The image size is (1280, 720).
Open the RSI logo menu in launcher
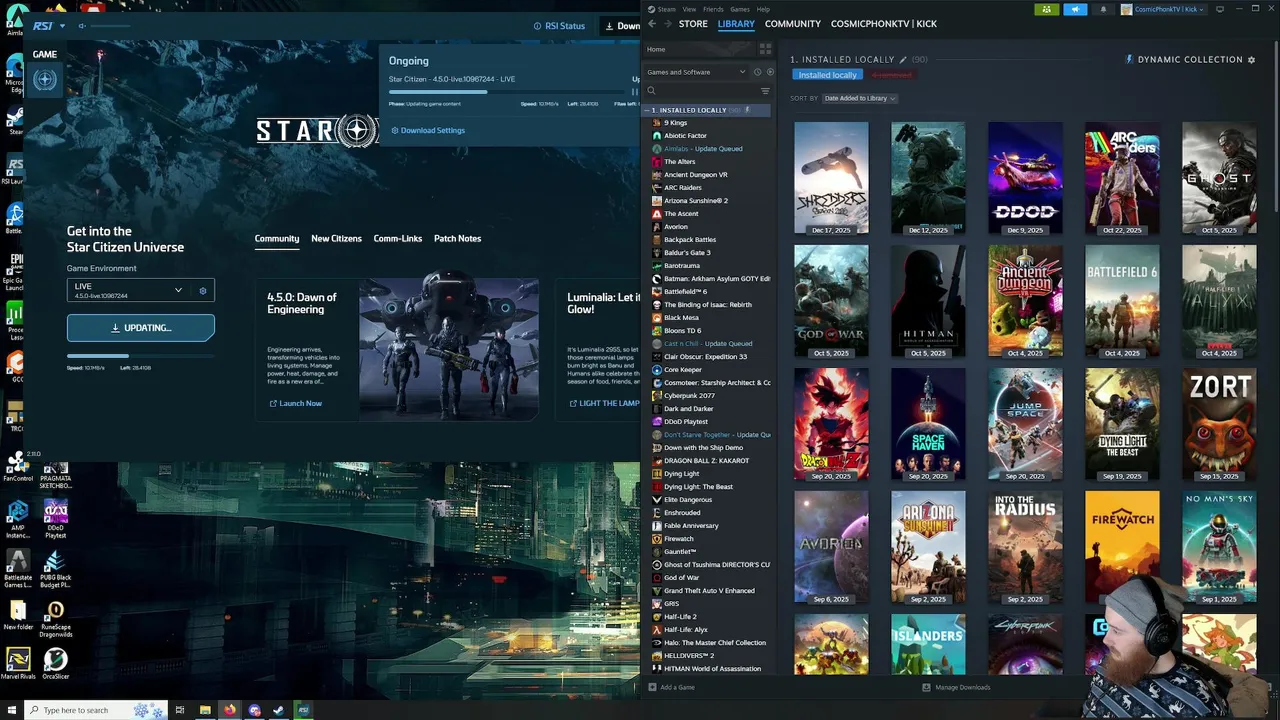point(48,26)
